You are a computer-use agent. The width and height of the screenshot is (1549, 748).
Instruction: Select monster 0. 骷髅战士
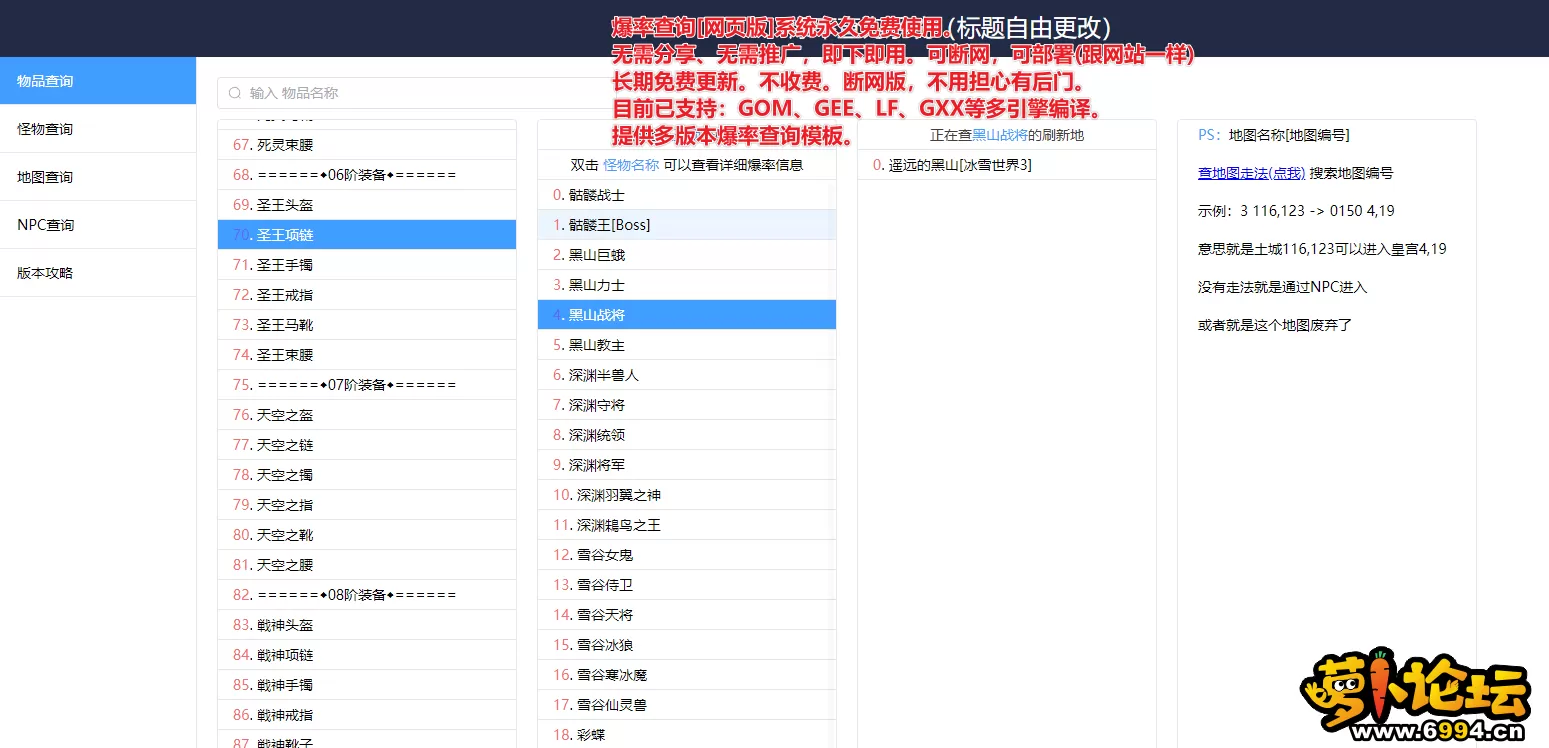(687, 195)
